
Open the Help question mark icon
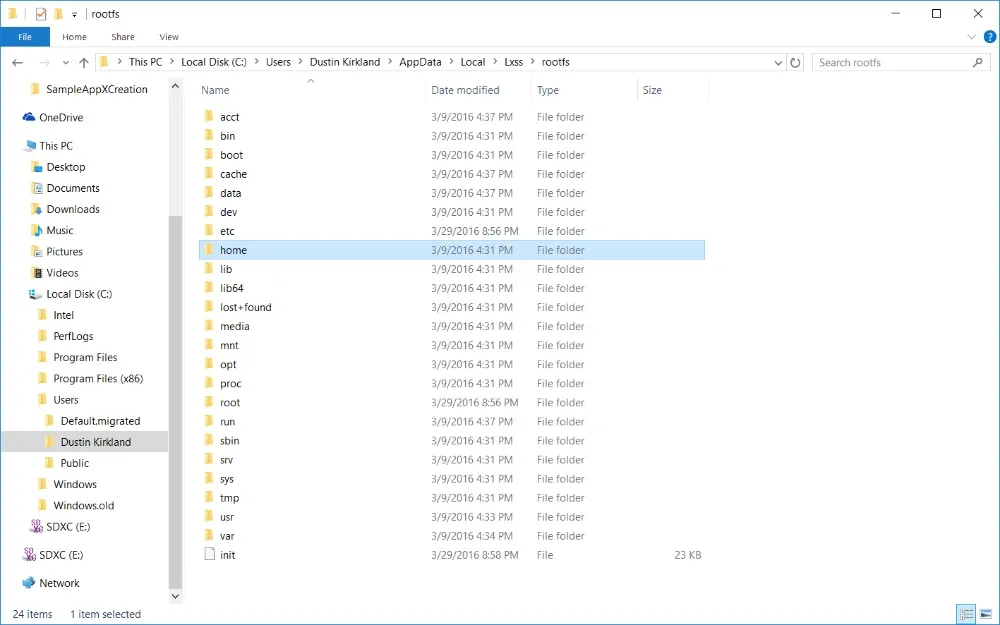click(x=987, y=37)
